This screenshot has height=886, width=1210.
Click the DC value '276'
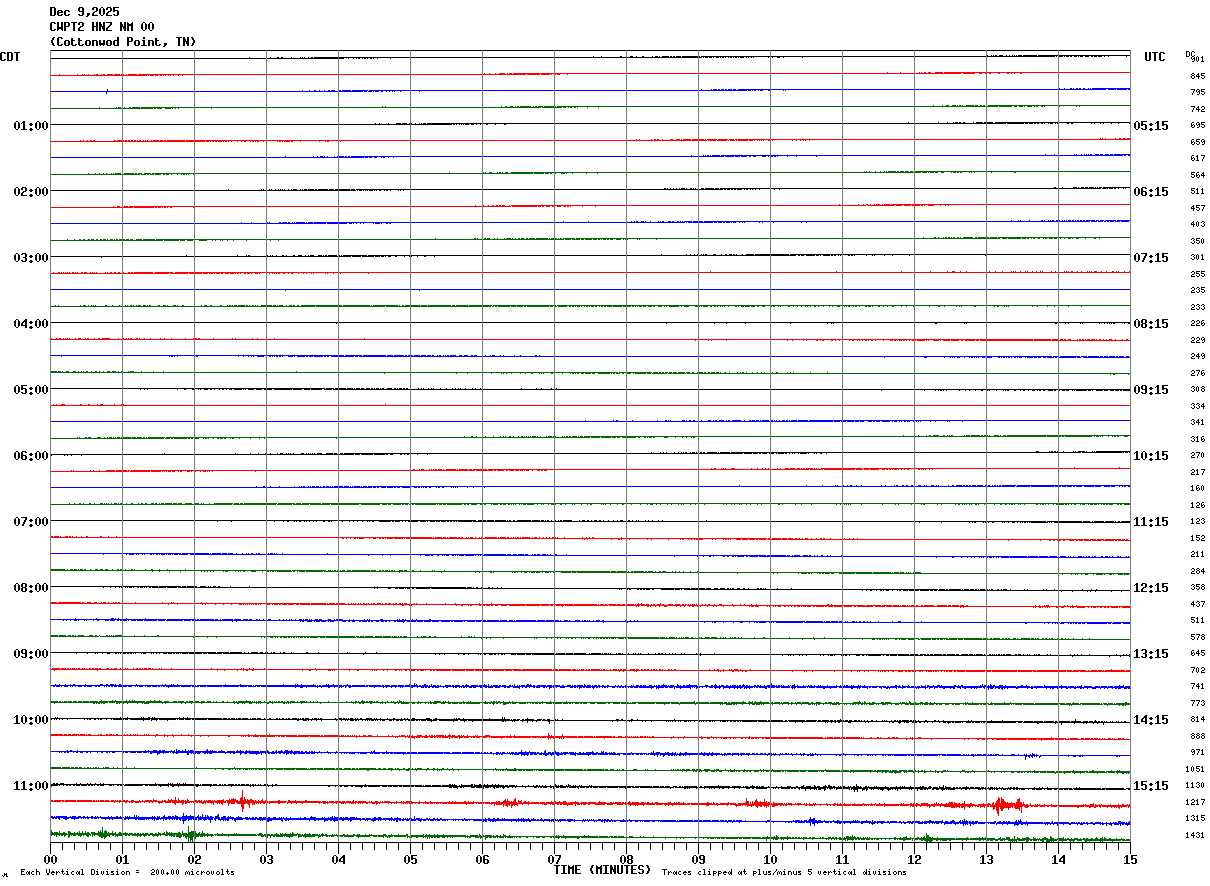tap(1197, 373)
